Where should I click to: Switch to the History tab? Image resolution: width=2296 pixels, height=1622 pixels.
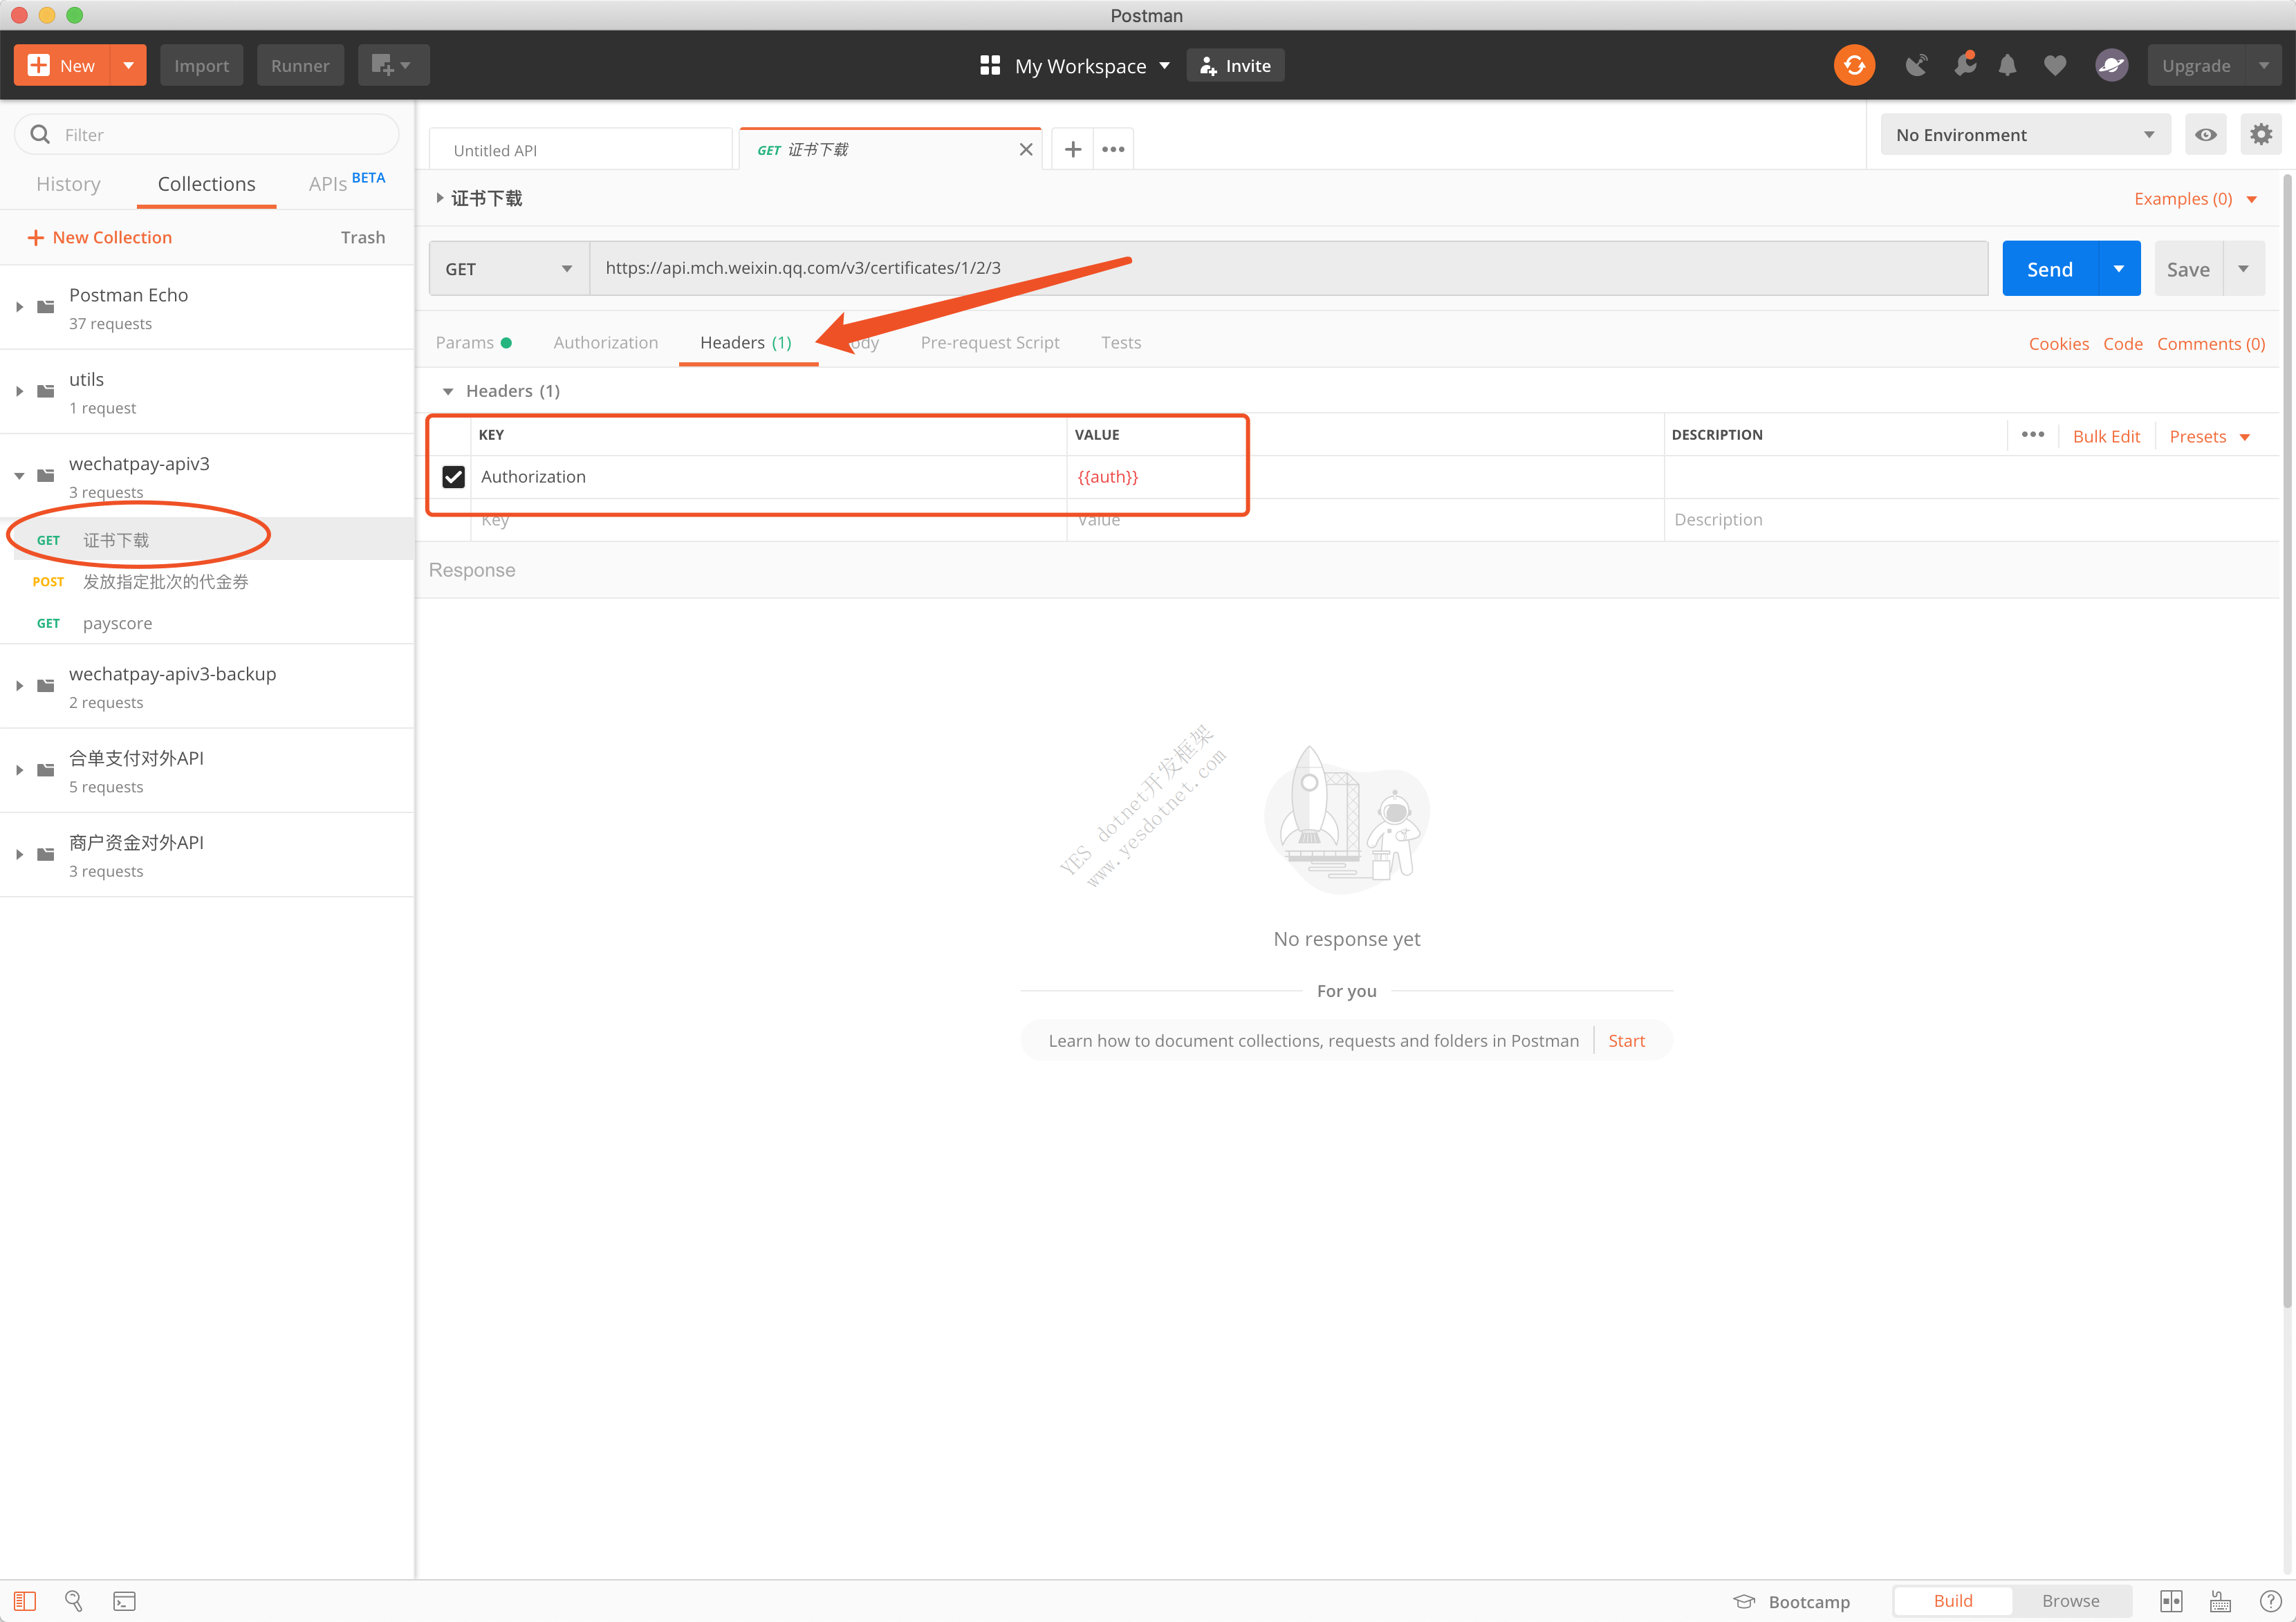click(x=68, y=184)
